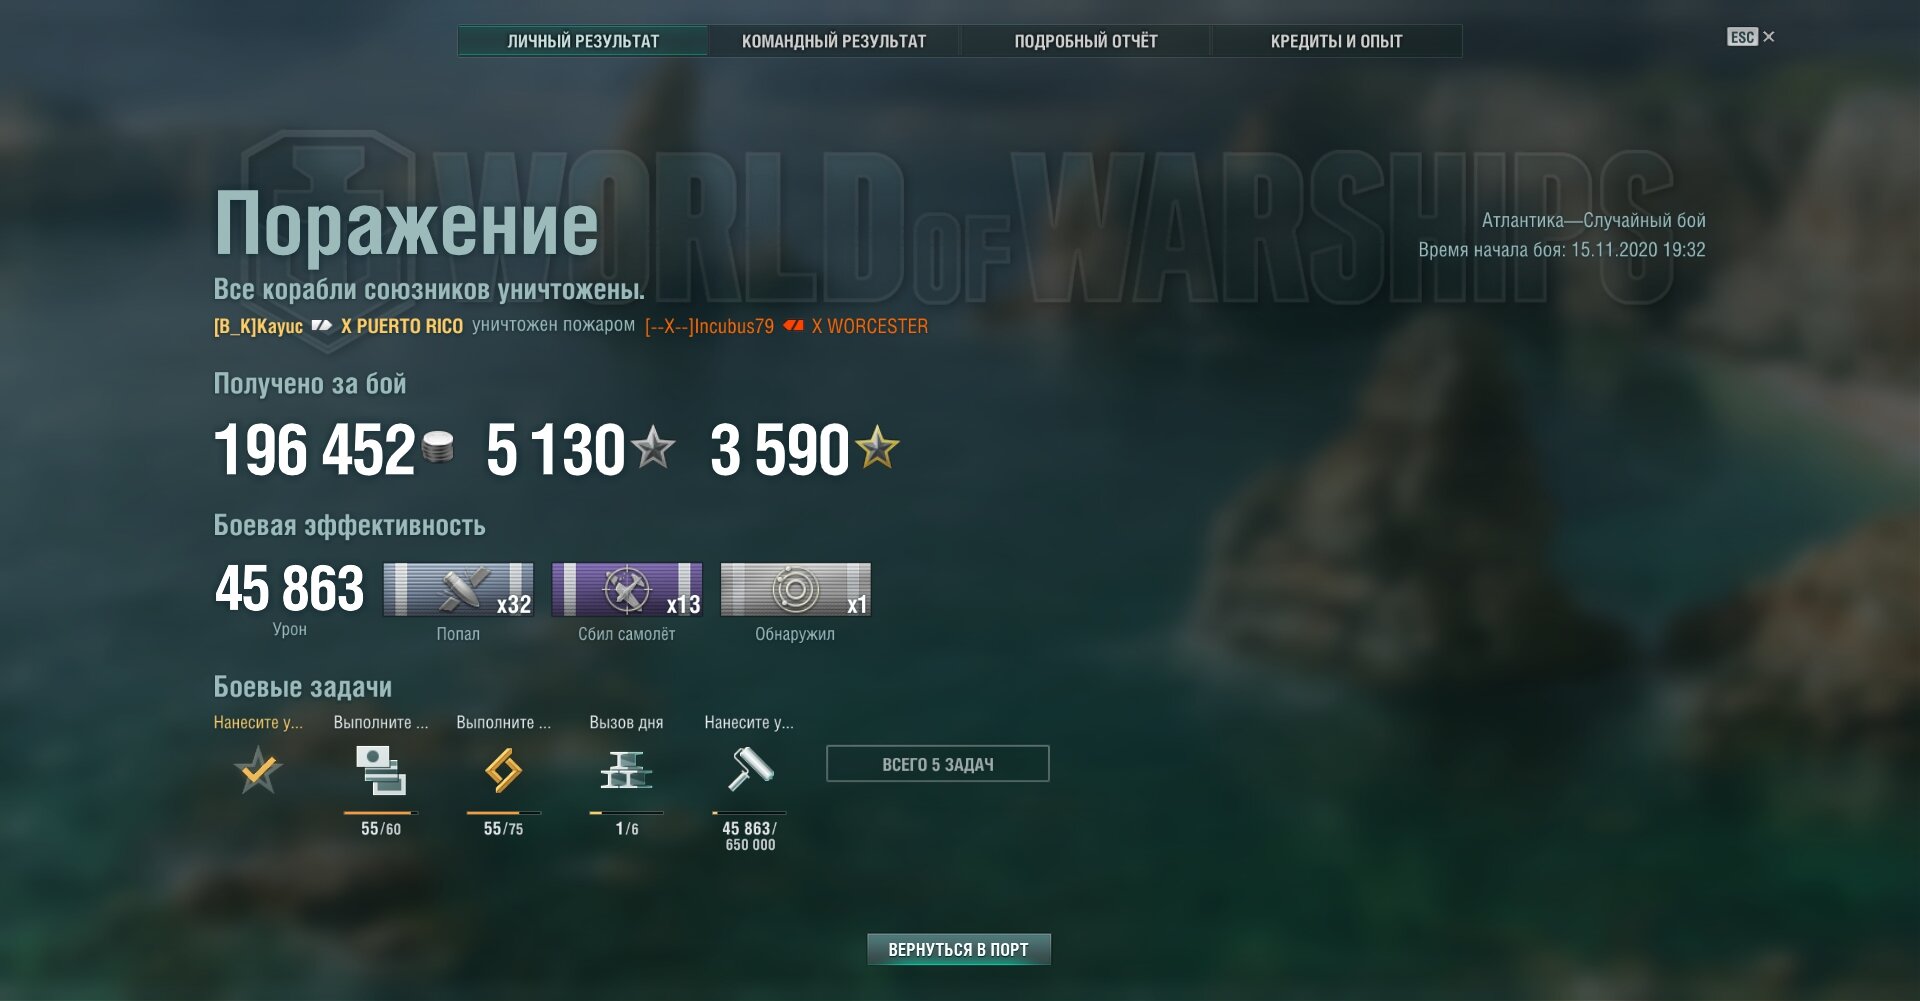Image resolution: width=1920 pixels, height=1001 pixels.
Task: Select the spotted ribbon x1
Action: click(x=796, y=589)
